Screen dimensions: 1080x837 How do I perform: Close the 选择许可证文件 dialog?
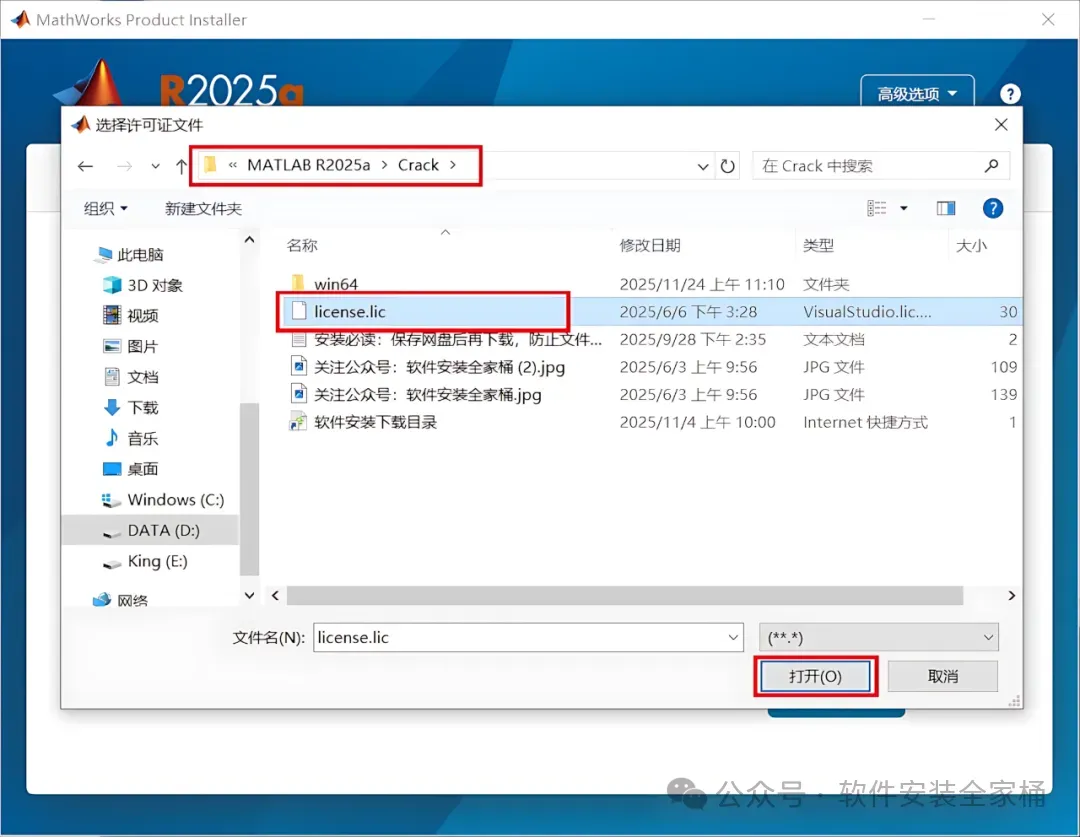1001,125
